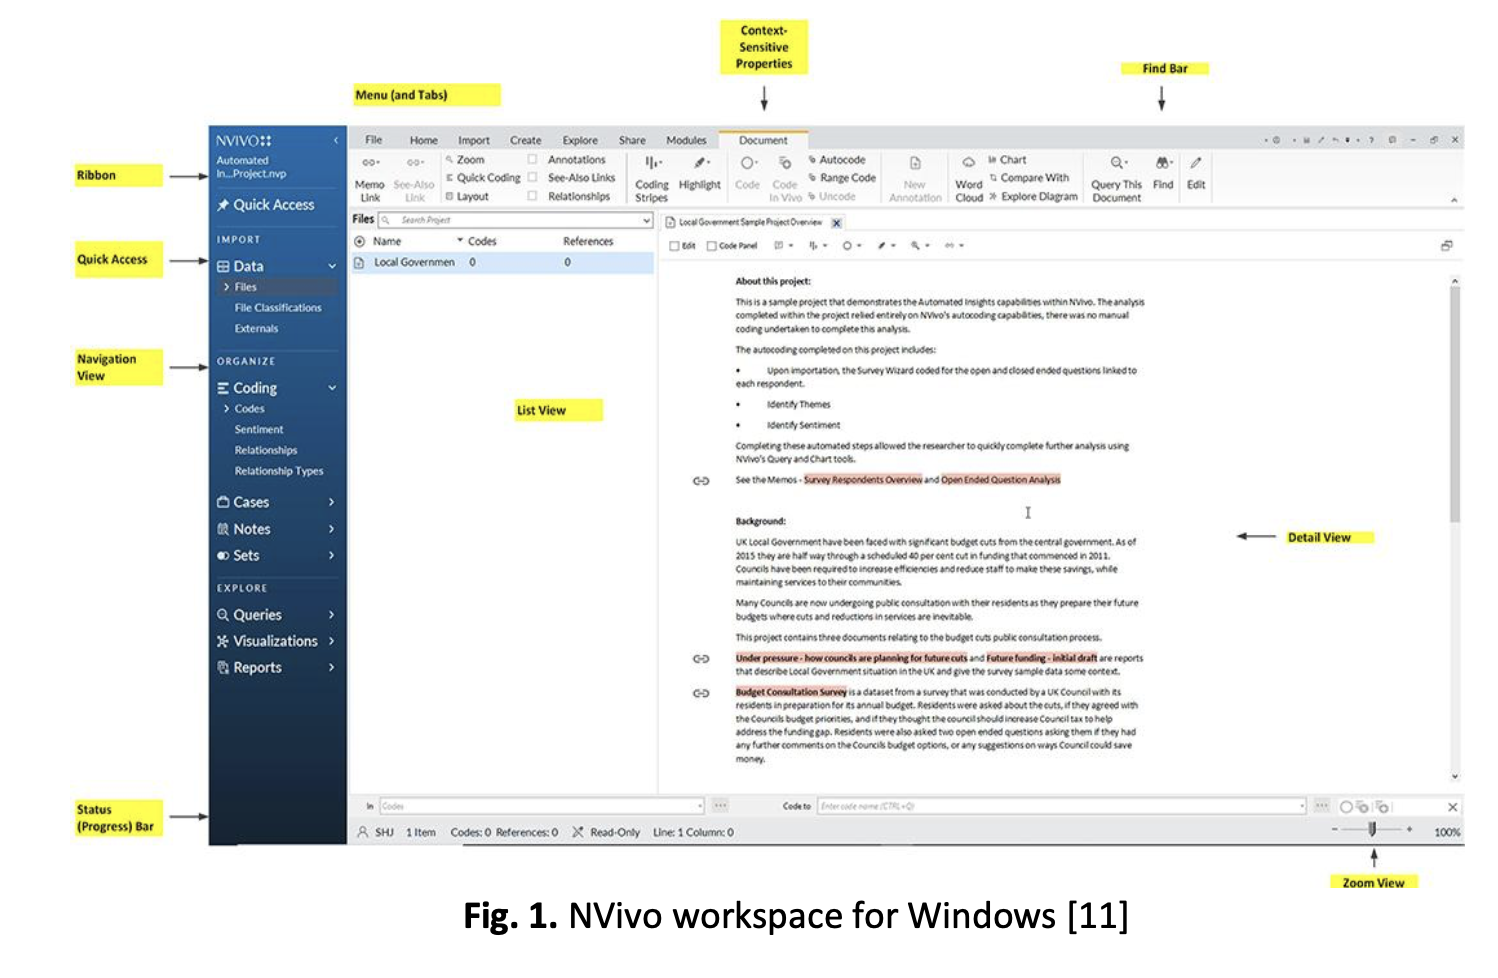The height and width of the screenshot is (978, 1498).
Task: Click the circle icon beside the Name header
Action: (360, 242)
